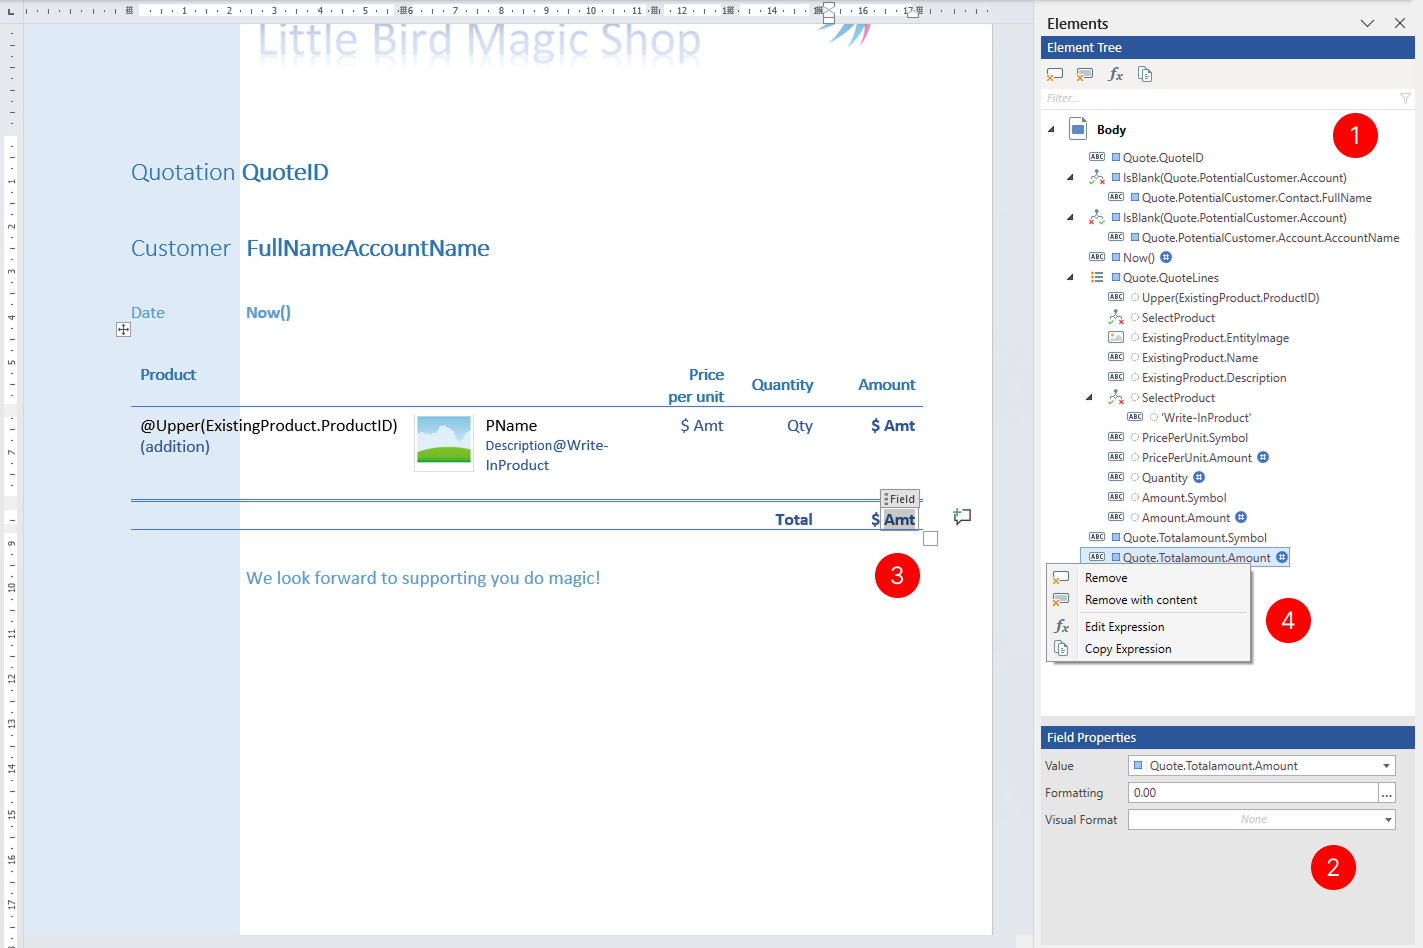The height and width of the screenshot is (948, 1423).
Task: Click the Copy Expression toolbar icon
Action: point(1146,74)
